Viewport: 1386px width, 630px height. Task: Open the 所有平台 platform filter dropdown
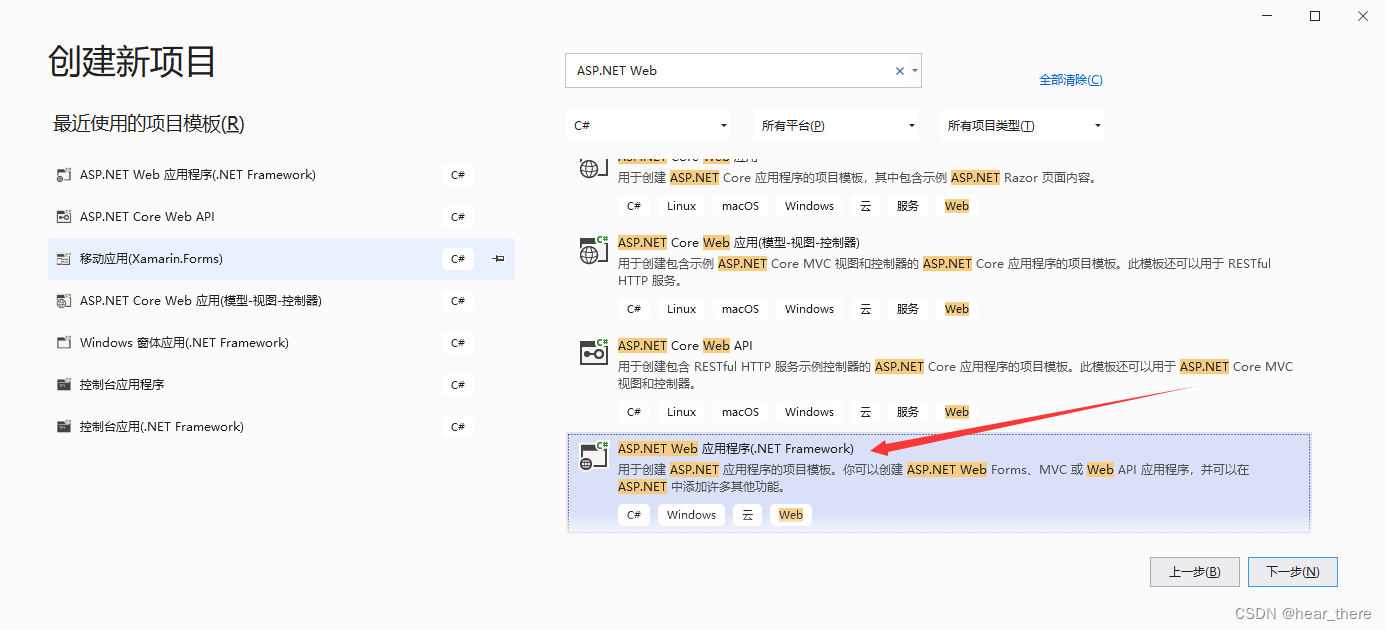point(837,125)
